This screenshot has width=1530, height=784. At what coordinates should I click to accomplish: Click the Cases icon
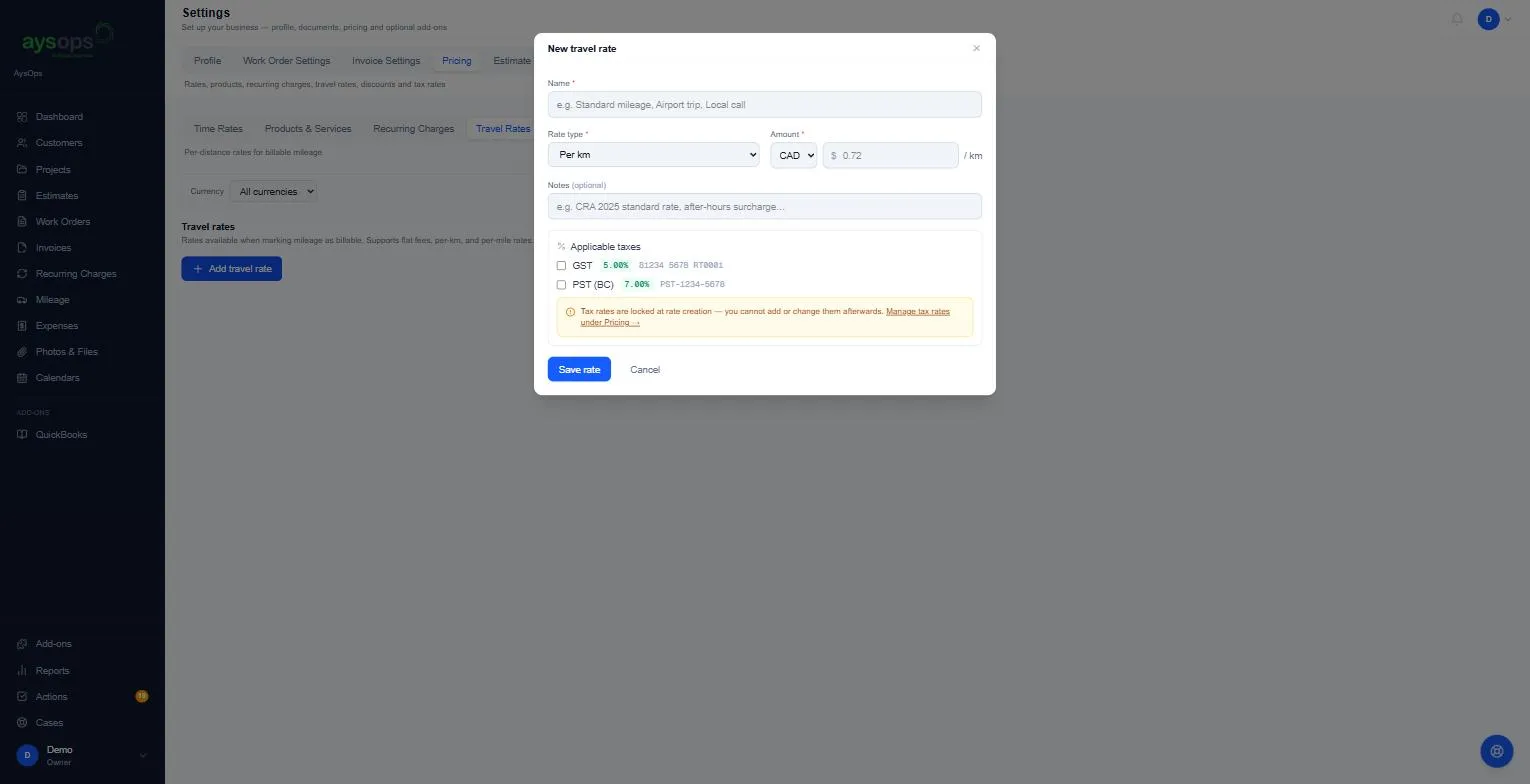tap(22, 723)
